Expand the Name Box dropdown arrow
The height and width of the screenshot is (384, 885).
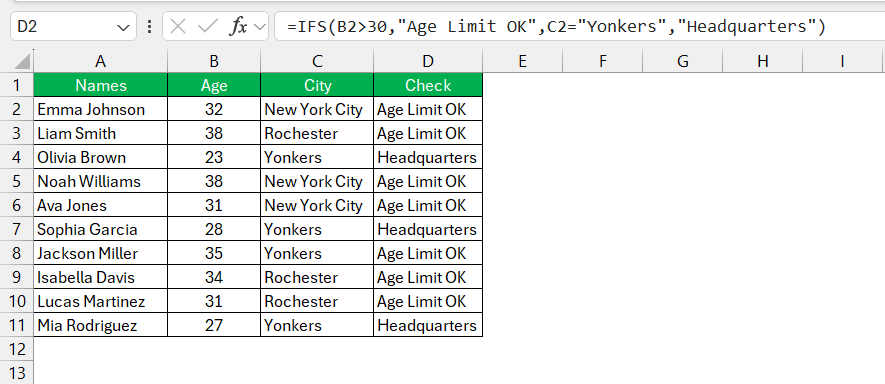coord(122,27)
